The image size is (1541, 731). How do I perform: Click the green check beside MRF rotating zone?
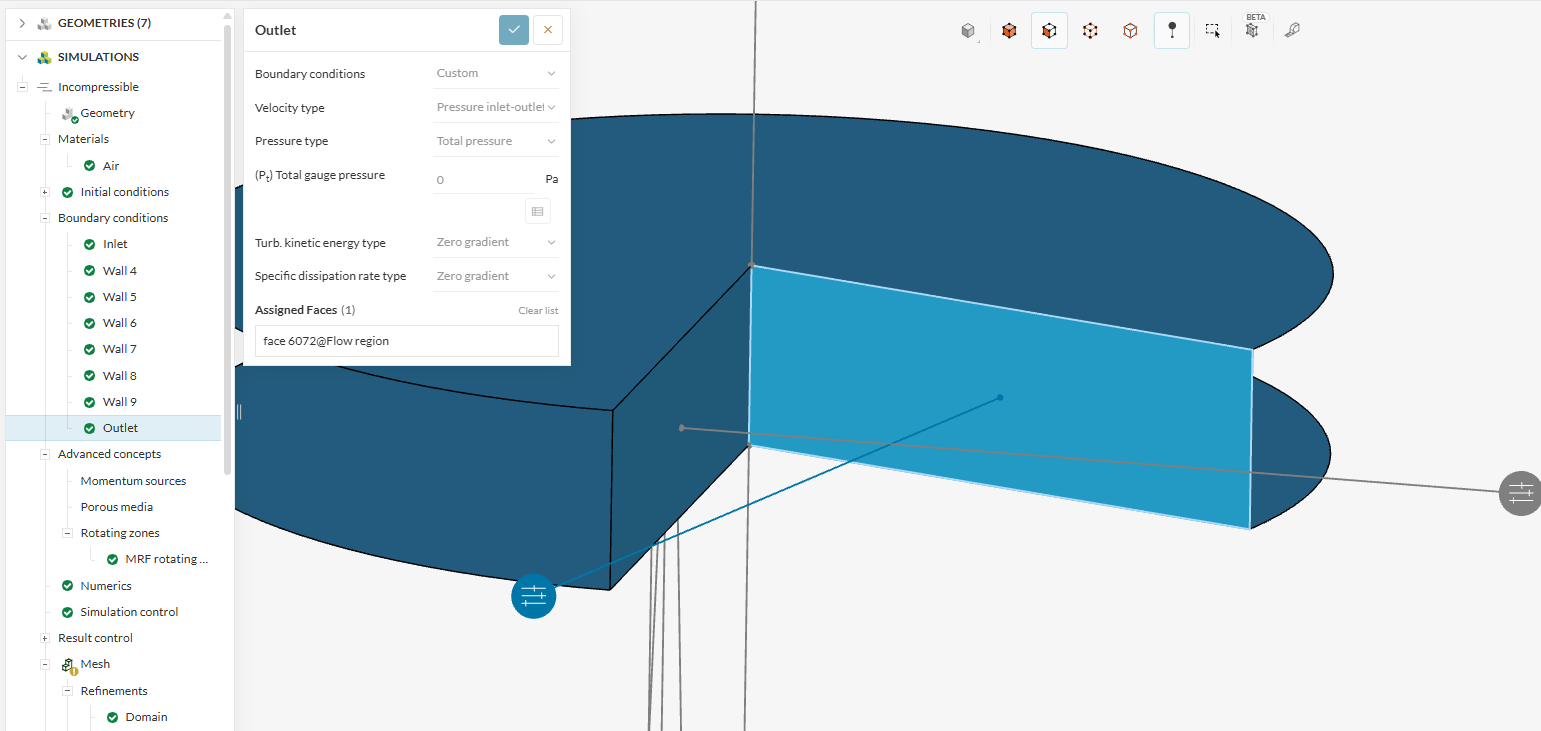click(x=112, y=559)
